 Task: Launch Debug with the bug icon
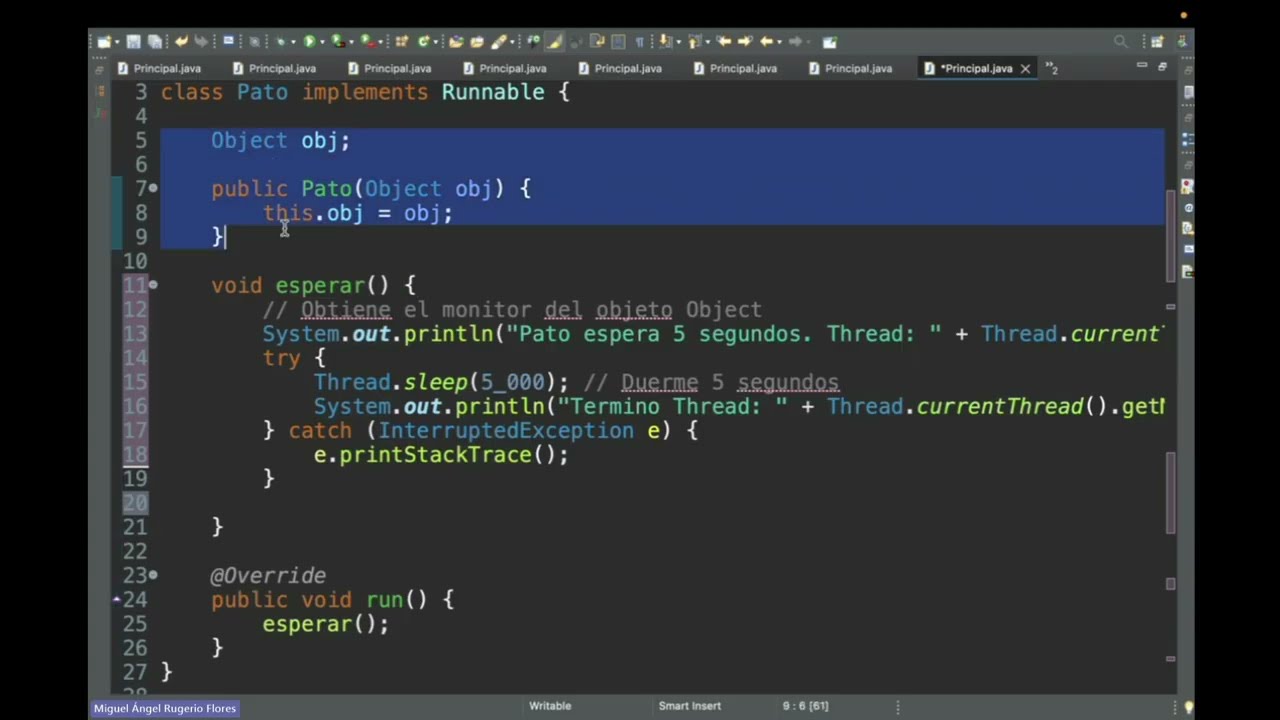(281, 42)
